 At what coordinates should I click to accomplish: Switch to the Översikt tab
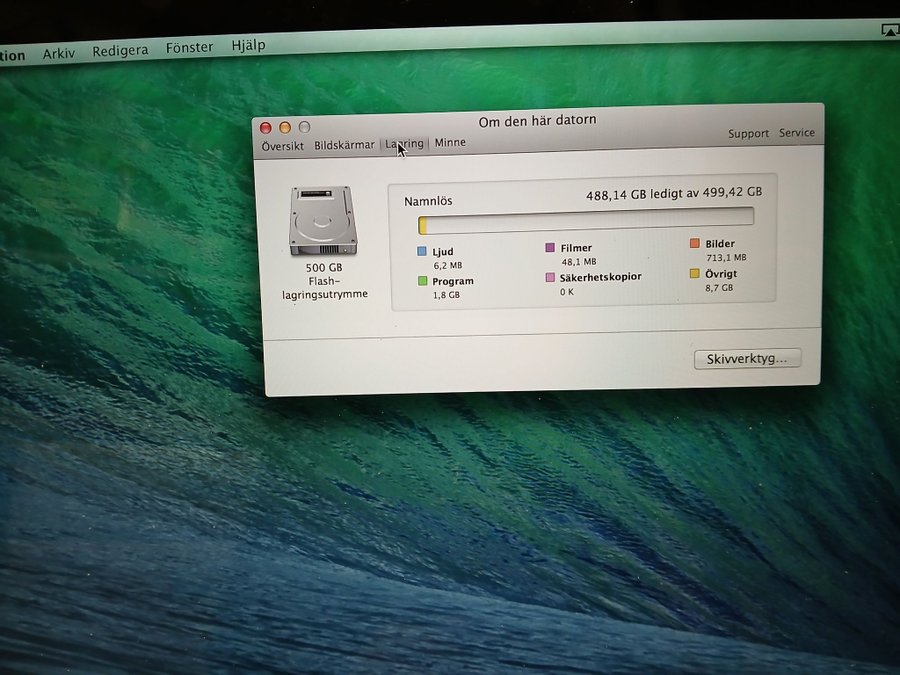283,146
